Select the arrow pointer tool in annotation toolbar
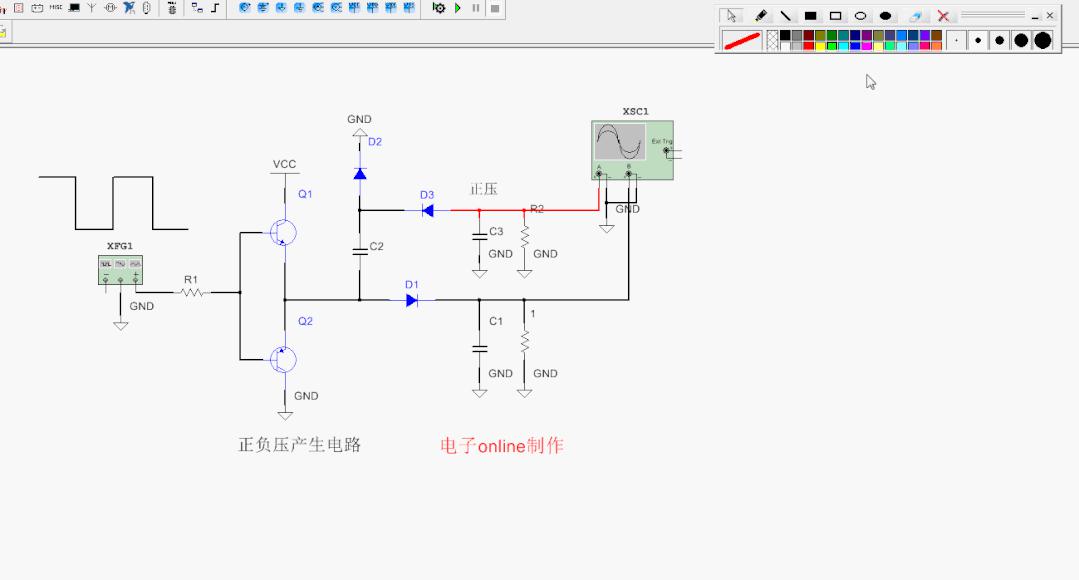The width and height of the screenshot is (1079, 580). pyautogui.click(x=732, y=16)
